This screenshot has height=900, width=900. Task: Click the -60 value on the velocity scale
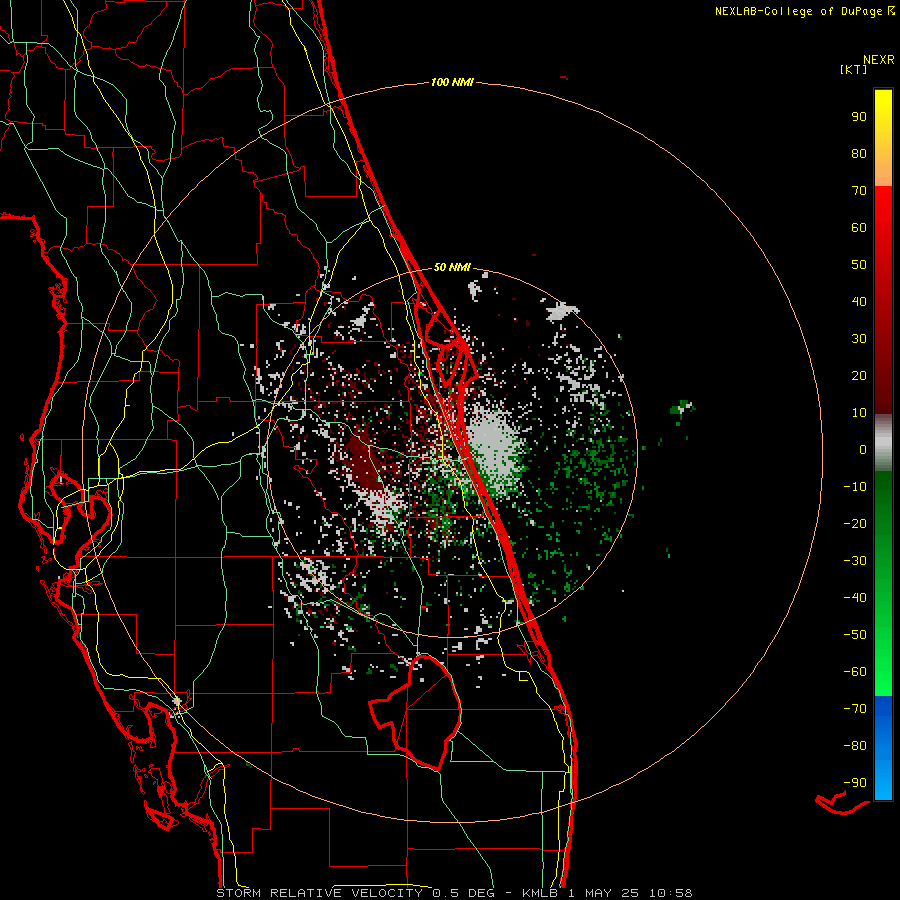pyautogui.click(x=855, y=672)
